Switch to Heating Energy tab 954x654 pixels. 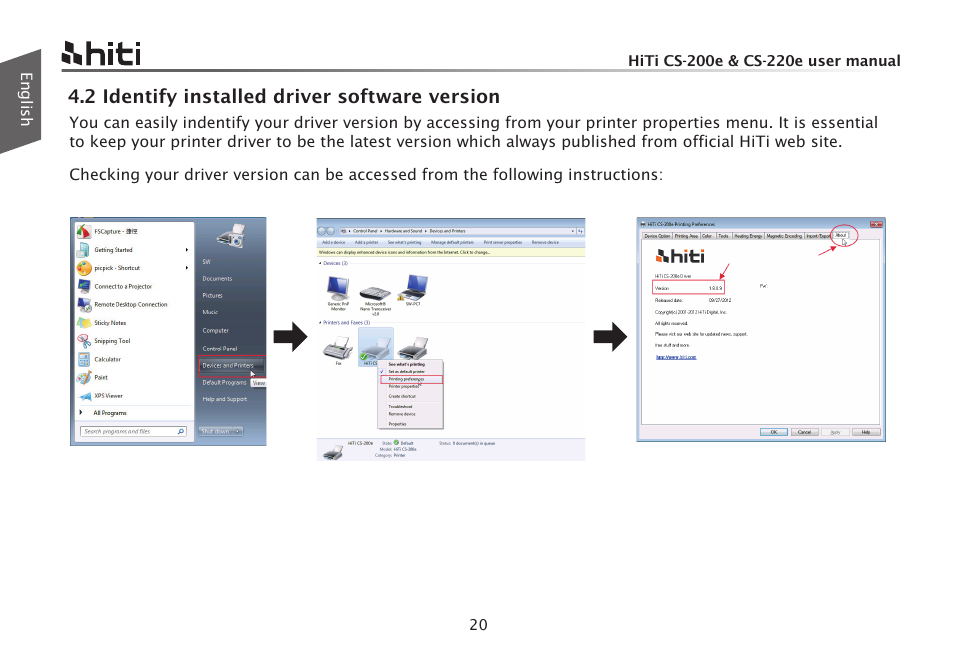(748, 236)
